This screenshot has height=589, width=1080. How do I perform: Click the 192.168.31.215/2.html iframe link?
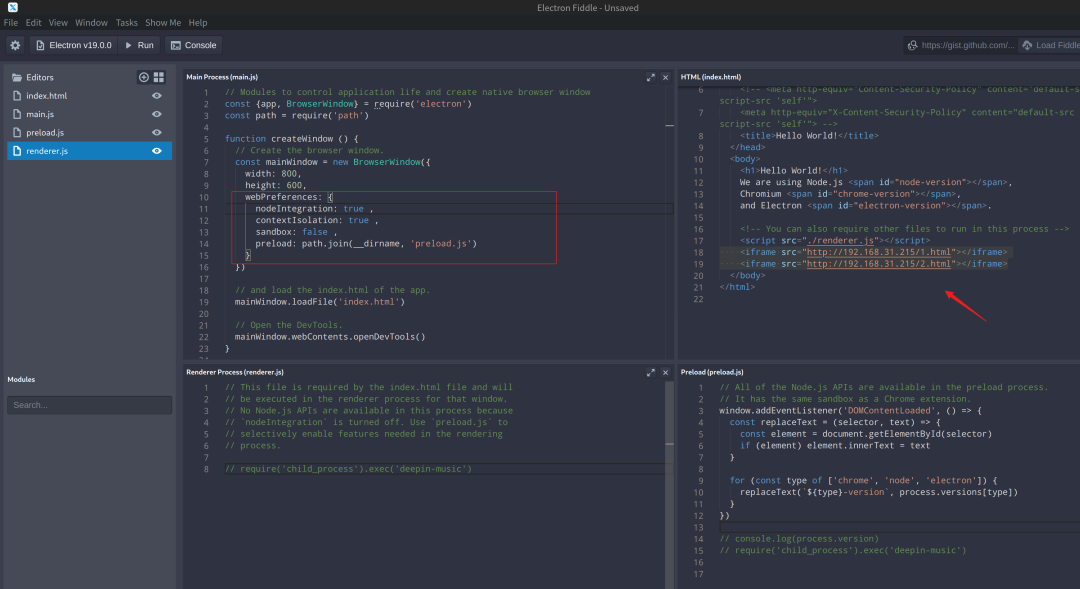pyautogui.click(x=878, y=264)
